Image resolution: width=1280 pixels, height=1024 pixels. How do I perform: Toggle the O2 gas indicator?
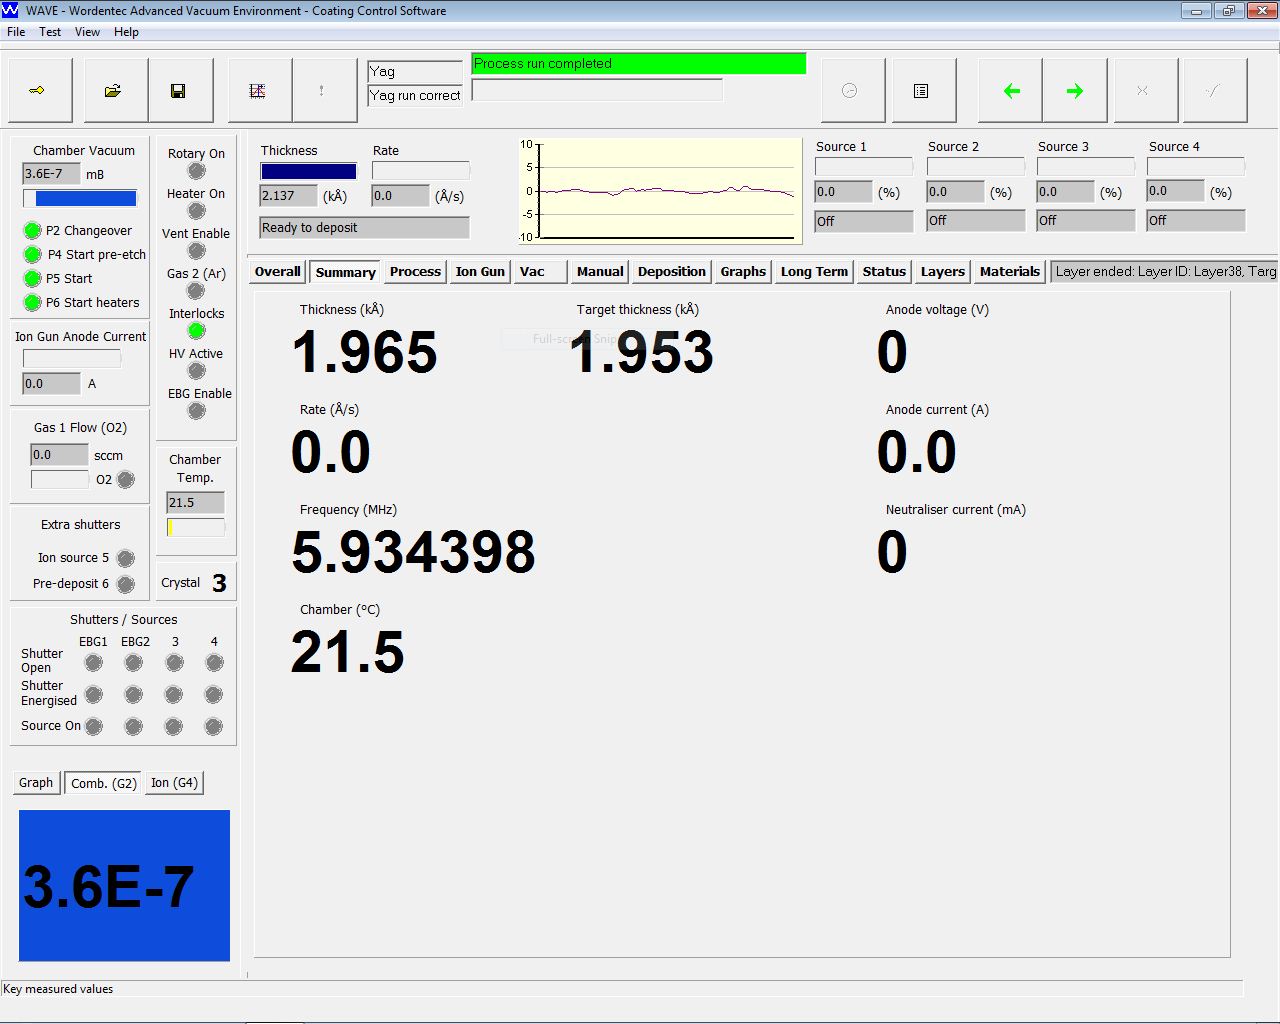pos(126,480)
